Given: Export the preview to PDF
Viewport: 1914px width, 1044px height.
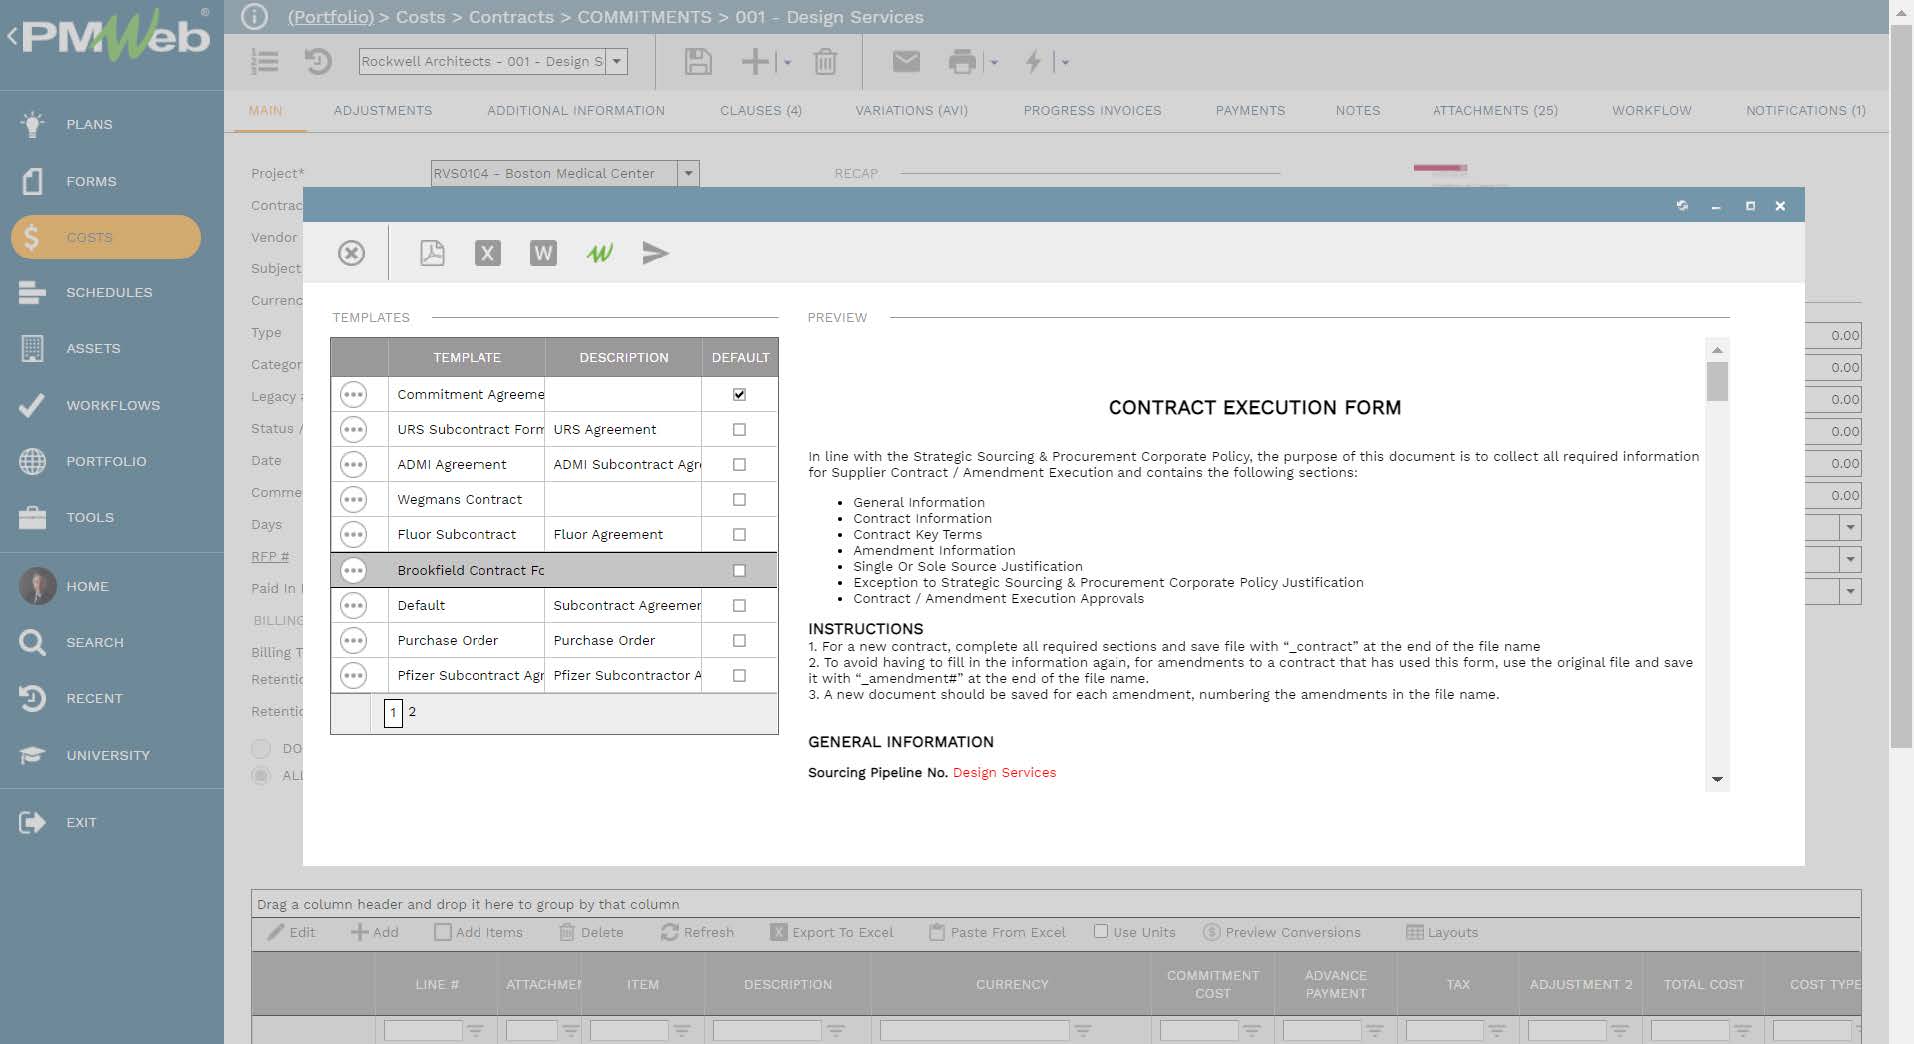Looking at the screenshot, I should [x=431, y=253].
